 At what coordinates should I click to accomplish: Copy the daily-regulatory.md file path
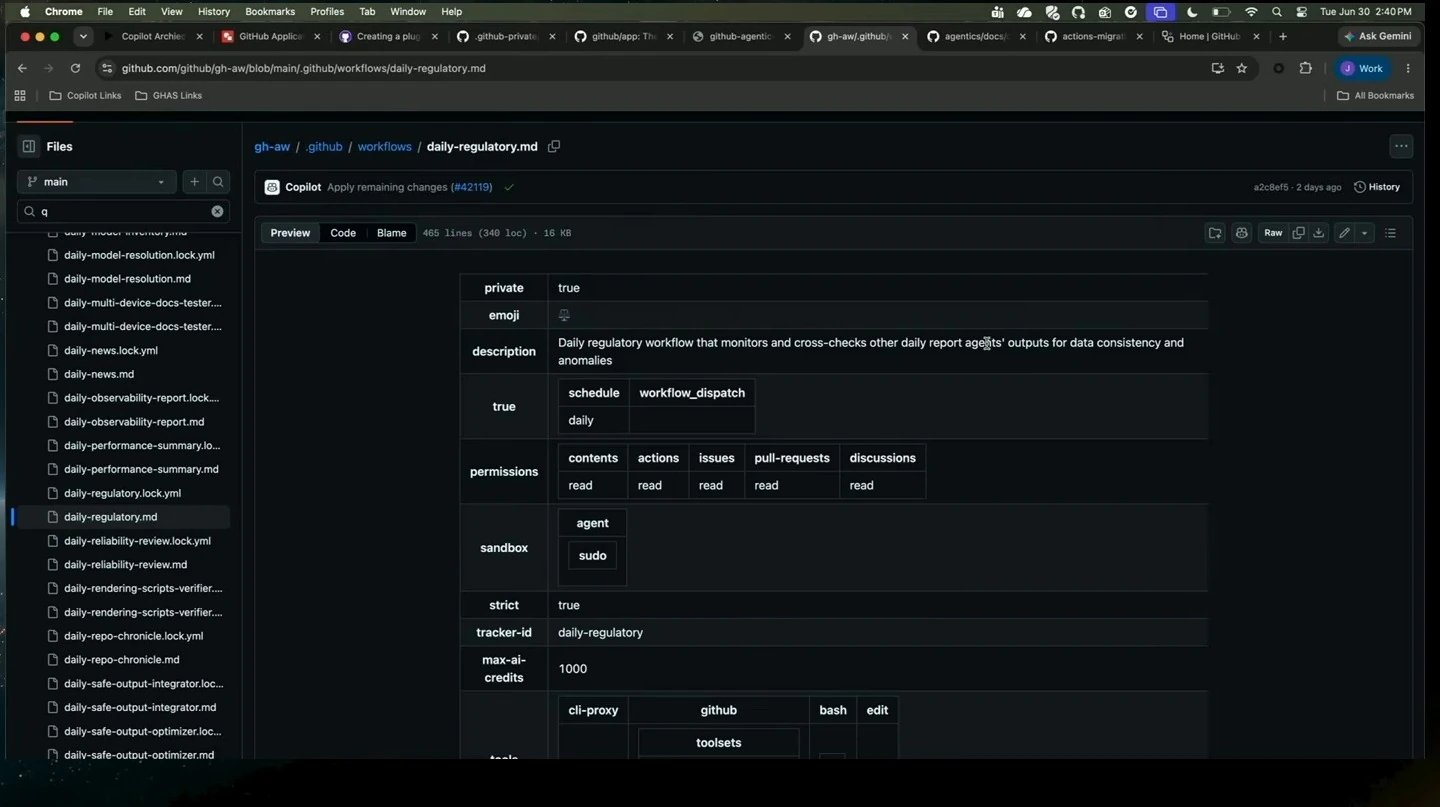point(554,146)
